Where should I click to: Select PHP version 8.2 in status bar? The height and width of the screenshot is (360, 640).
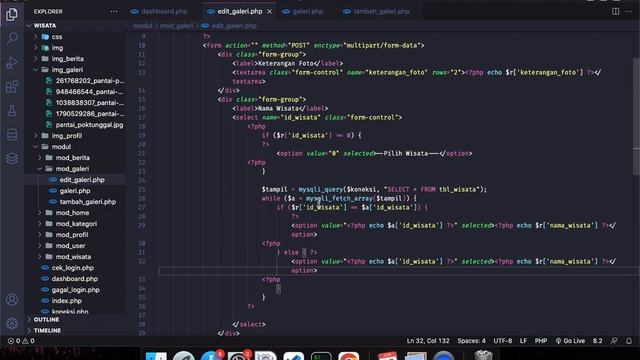597,341
